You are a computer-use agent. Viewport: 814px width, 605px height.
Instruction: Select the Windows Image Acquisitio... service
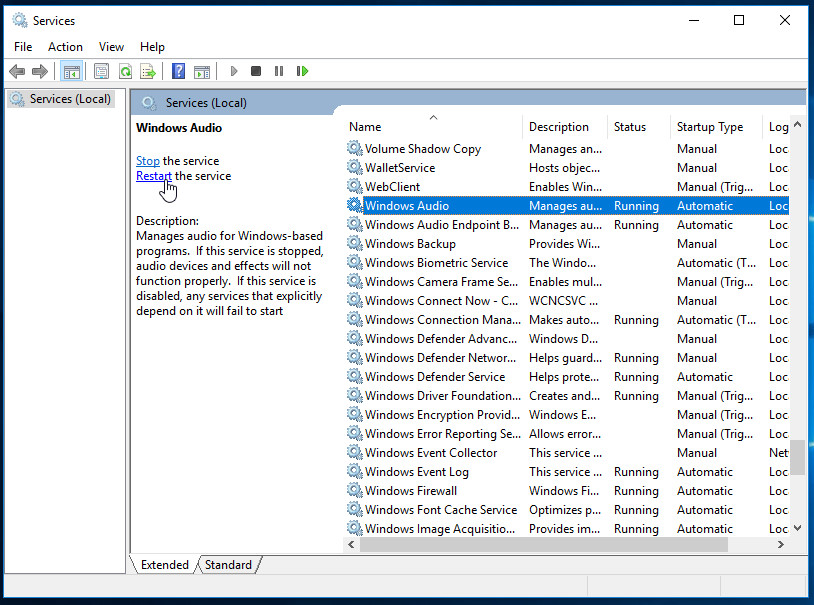tap(567, 529)
